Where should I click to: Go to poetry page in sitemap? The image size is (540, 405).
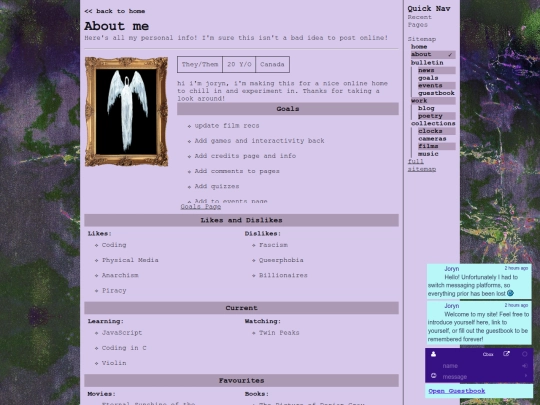point(437,116)
